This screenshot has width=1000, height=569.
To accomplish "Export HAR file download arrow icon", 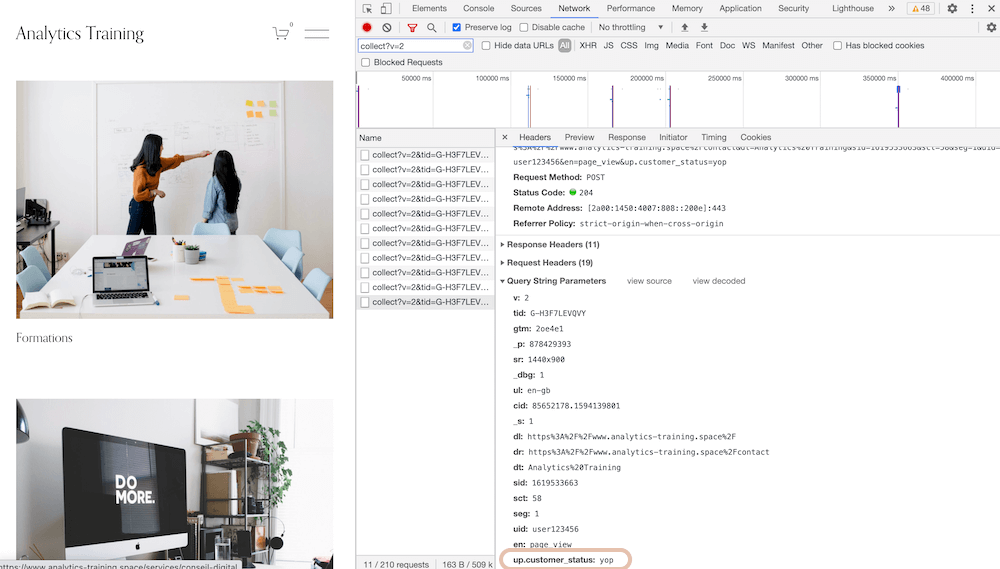I will pyautogui.click(x=704, y=27).
